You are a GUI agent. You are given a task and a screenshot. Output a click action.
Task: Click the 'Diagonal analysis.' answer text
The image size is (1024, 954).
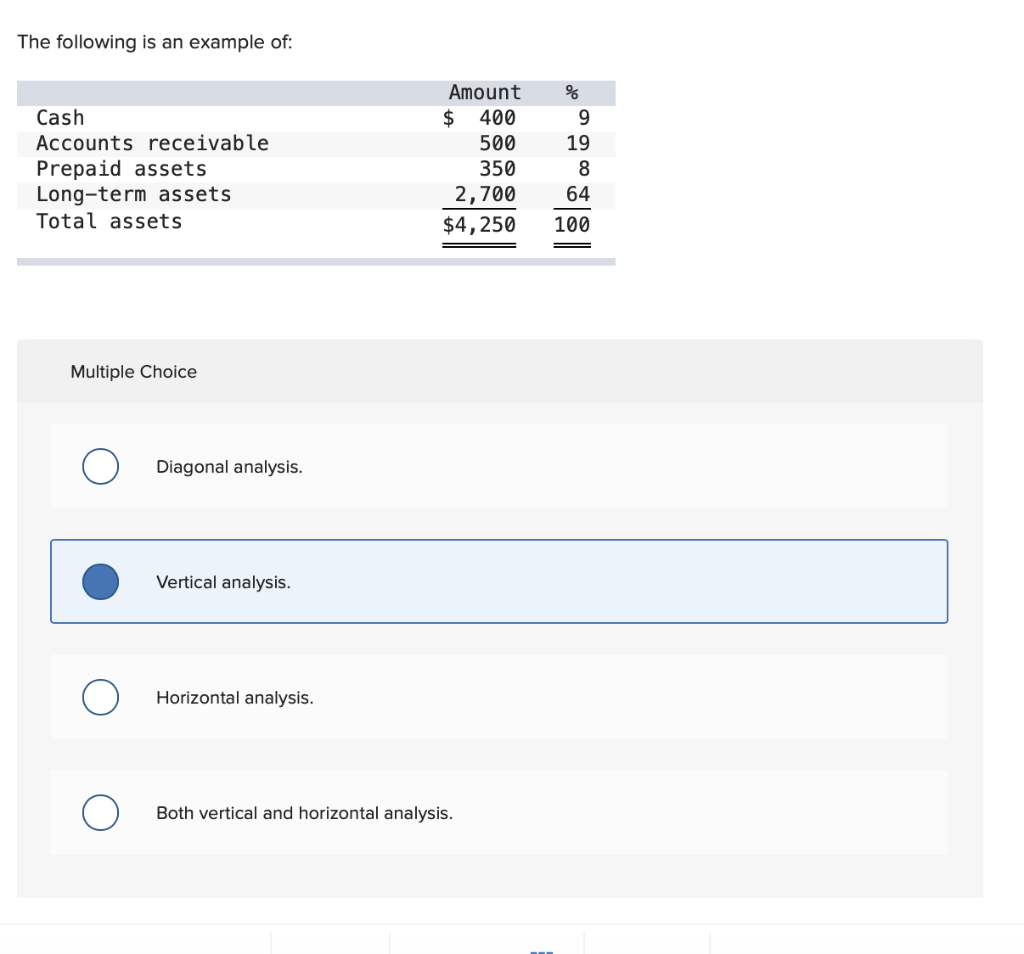(x=229, y=467)
